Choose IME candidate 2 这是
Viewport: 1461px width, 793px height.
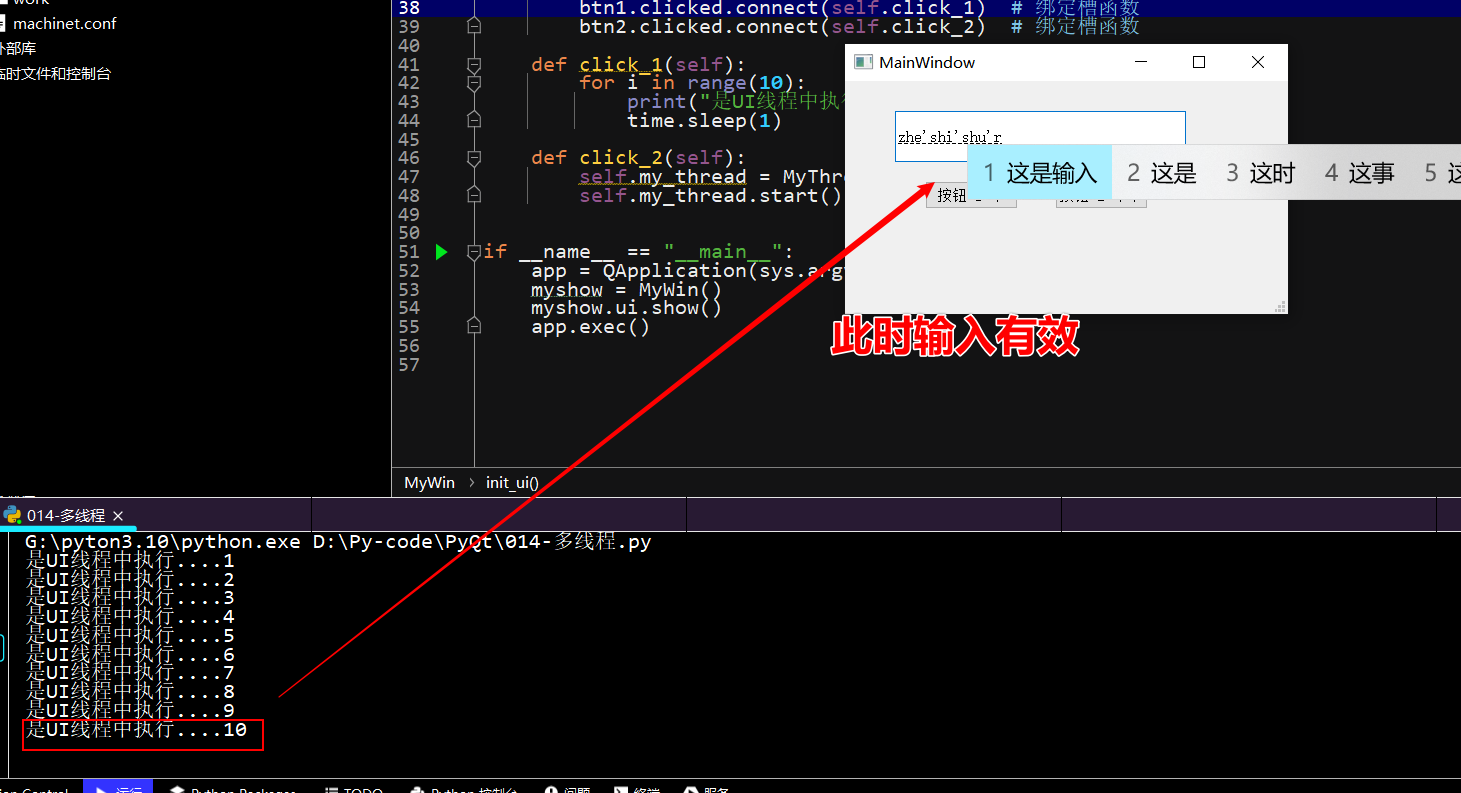pos(1162,173)
